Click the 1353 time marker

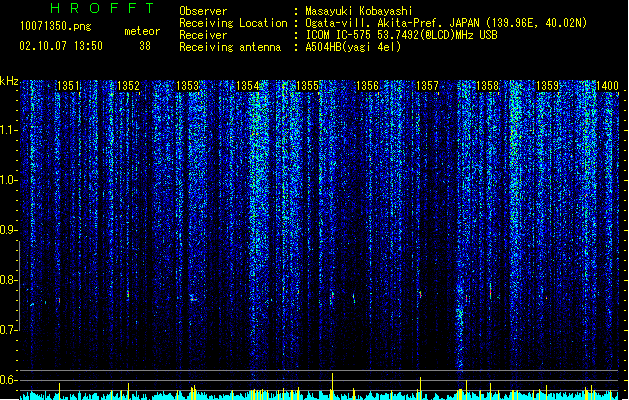point(188,86)
